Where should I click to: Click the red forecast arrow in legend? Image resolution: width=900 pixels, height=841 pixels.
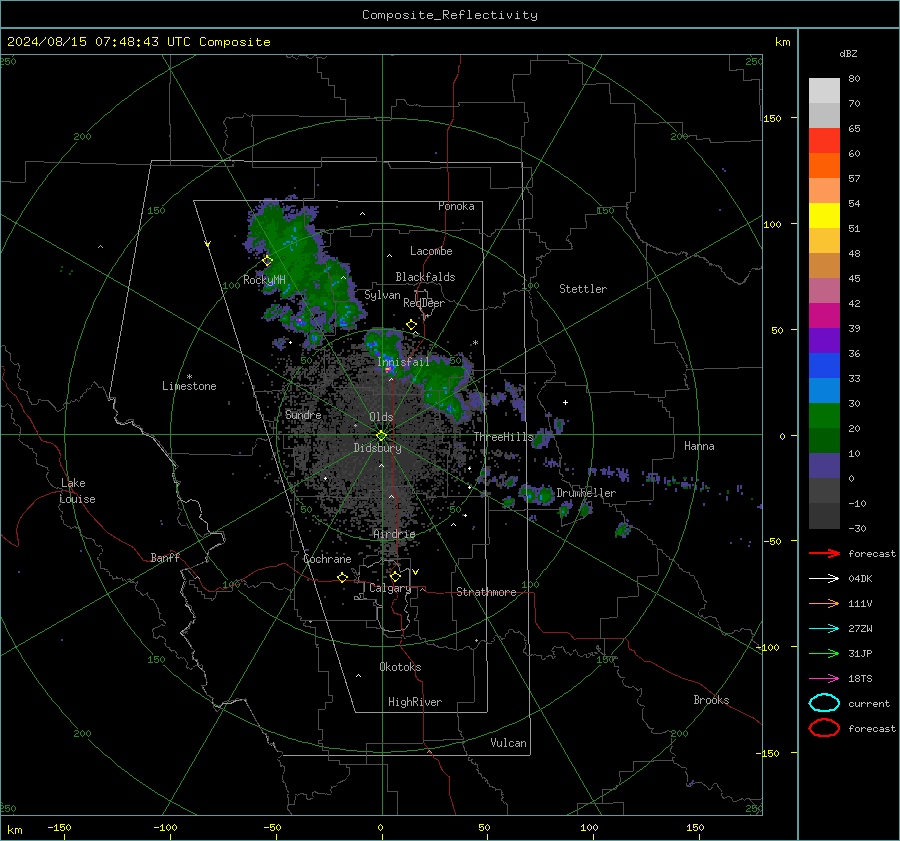coord(824,553)
